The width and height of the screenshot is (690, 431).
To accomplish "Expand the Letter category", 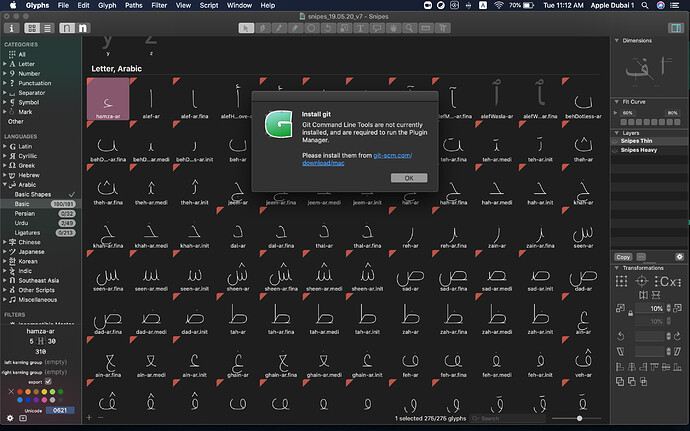I will (5, 64).
